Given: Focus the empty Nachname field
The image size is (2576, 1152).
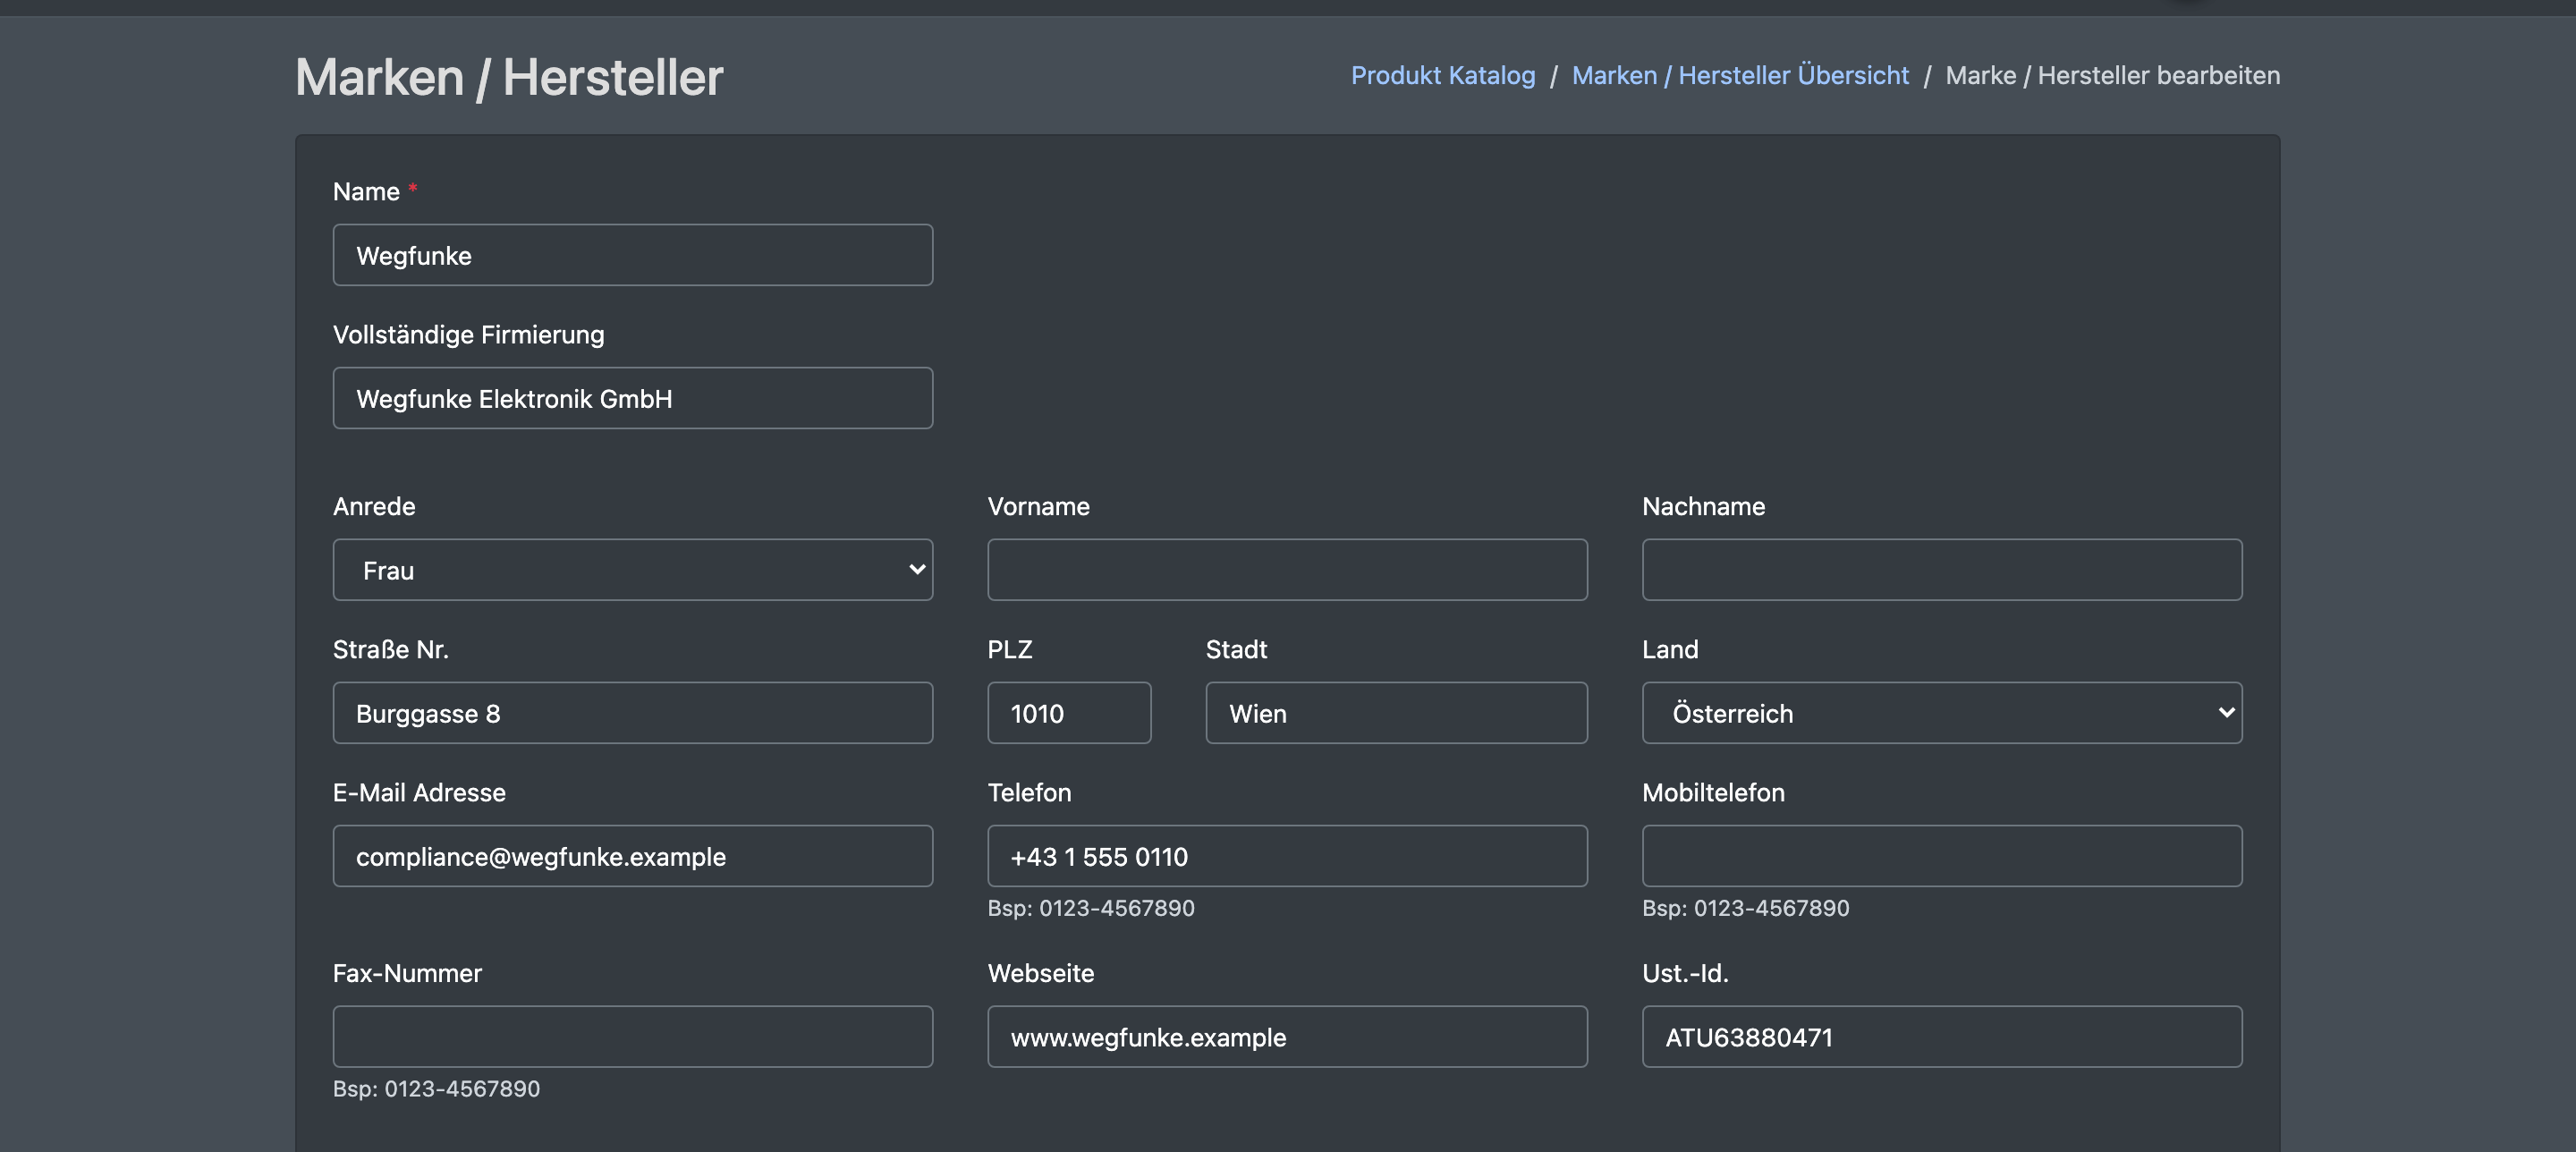Looking at the screenshot, I should [x=1942, y=570].
